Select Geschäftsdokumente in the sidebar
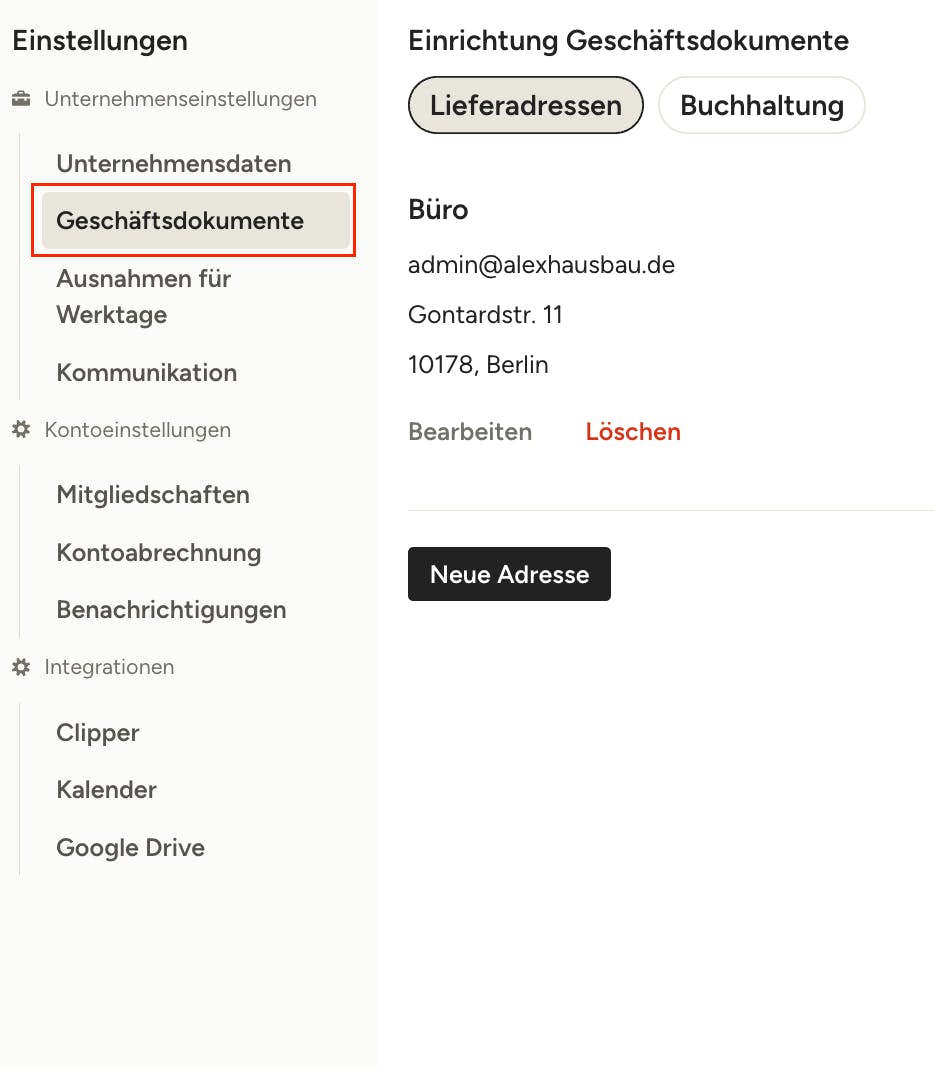Image resolution: width=934 pixels, height=1068 pixels. 196,221
